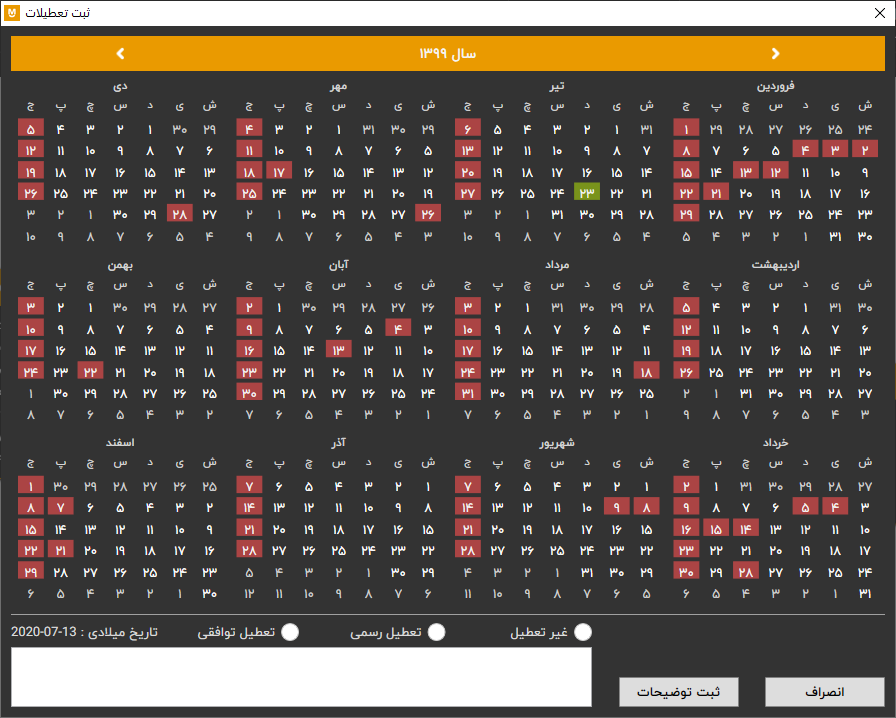Select red day ۱۳ in فروردین
Viewport: 896px width, 718px height.
[746, 171]
